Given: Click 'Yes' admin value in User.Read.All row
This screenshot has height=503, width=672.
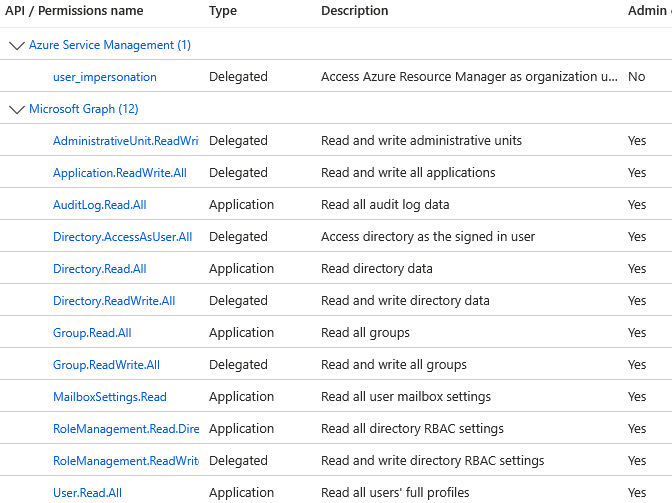Looking at the screenshot, I should coord(637,493).
